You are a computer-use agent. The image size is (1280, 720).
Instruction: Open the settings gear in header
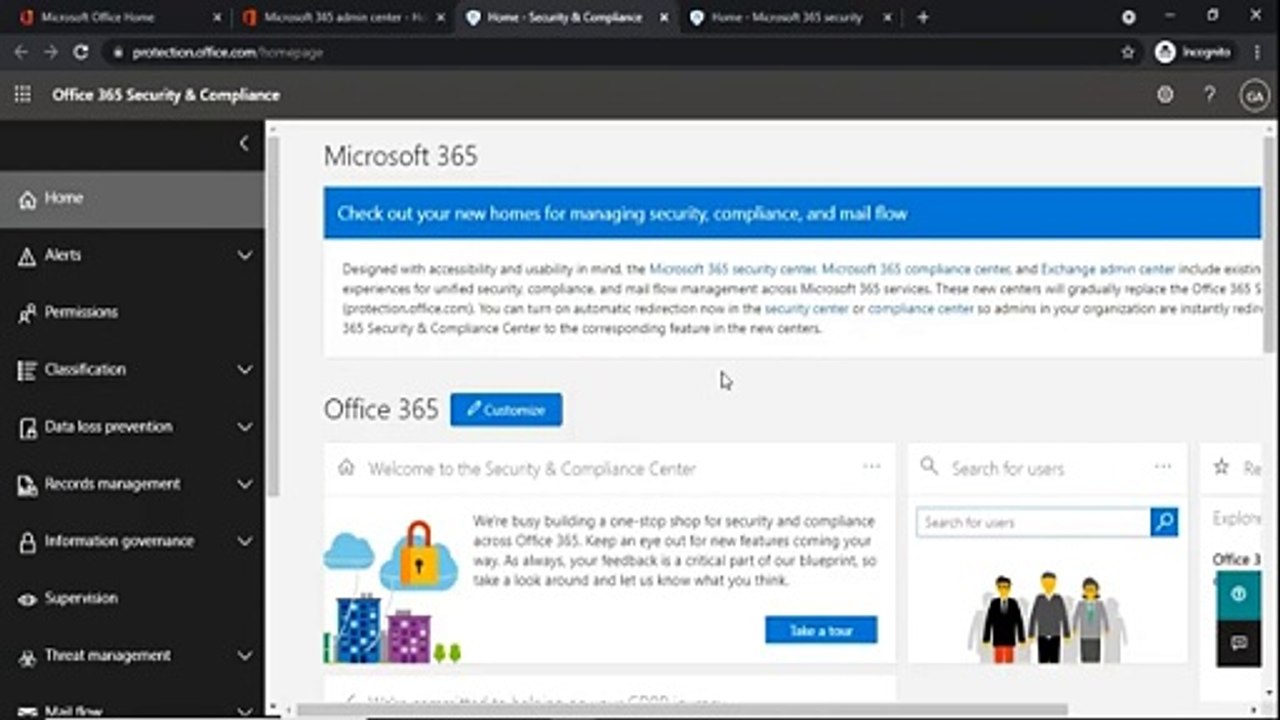pos(1165,95)
